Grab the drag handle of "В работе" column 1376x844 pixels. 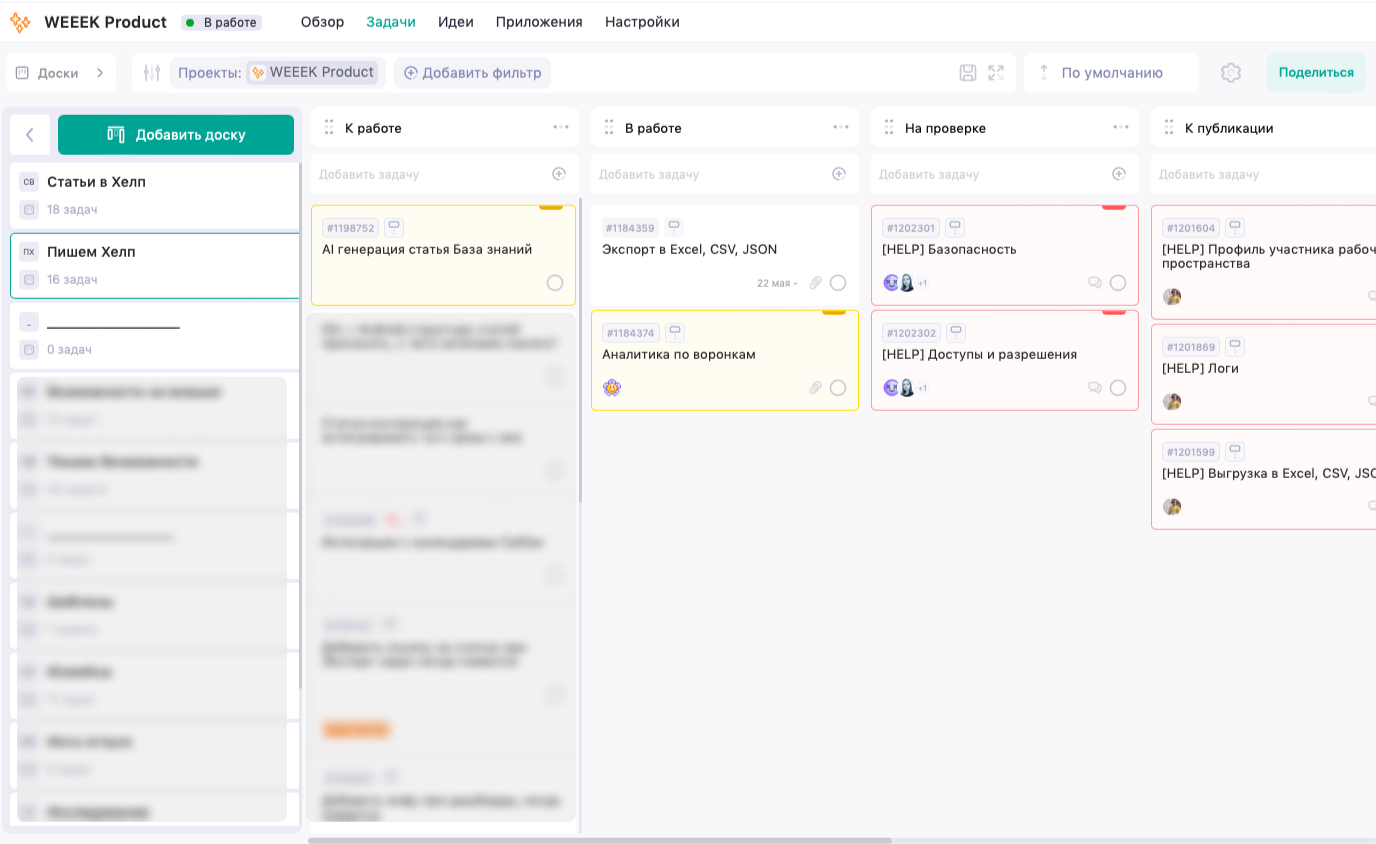609,128
